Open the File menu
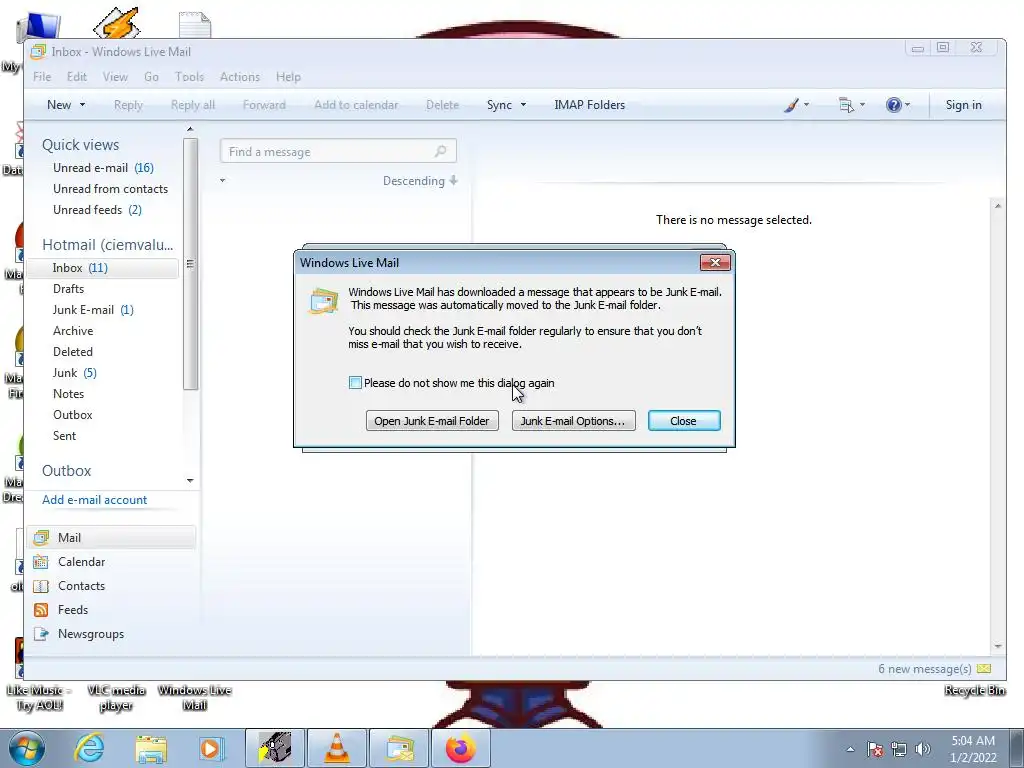The image size is (1024, 768). tap(42, 76)
